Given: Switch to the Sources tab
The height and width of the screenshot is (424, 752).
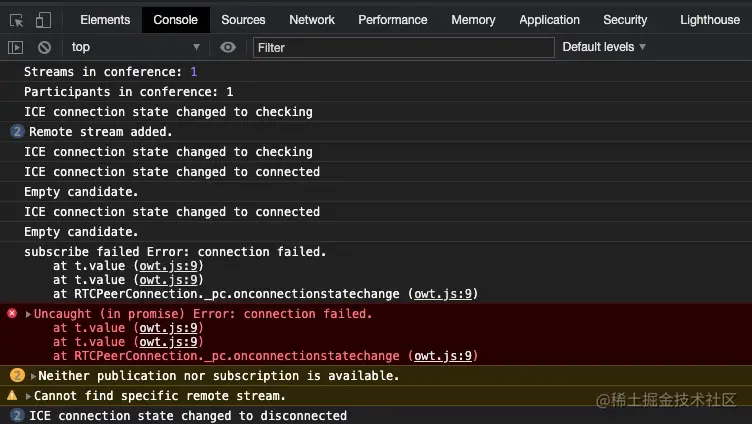Looking at the screenshot, I should pyautogui.click(x=243, y=20).
